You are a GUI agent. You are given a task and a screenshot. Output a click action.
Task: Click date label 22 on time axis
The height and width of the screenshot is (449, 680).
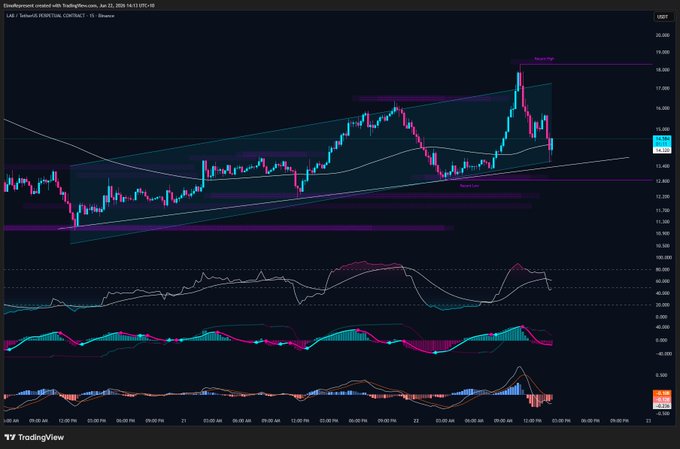(x=416, y=421)
